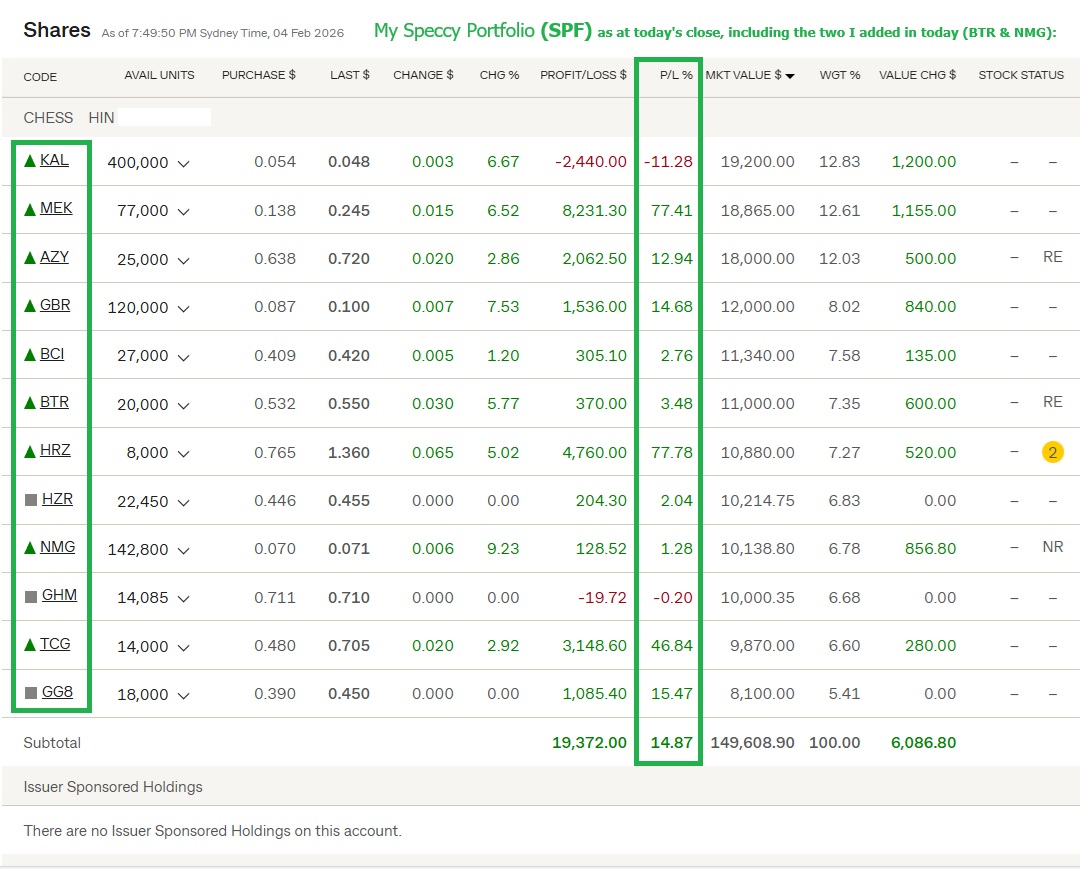Click the green triangle icon beside TCG
The image size is (1080, 869).
point(30,645)
